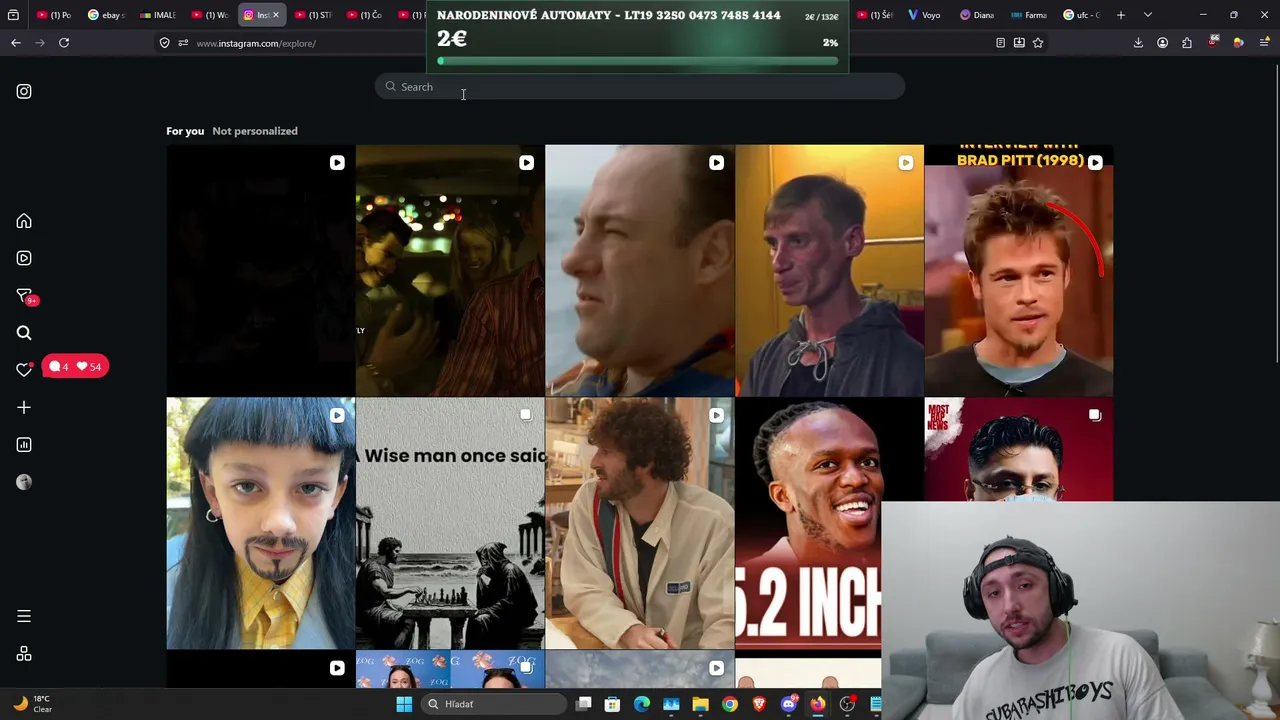Click the green donation goal progress bar
1280x720 pixels.
(x=638, y=61)
